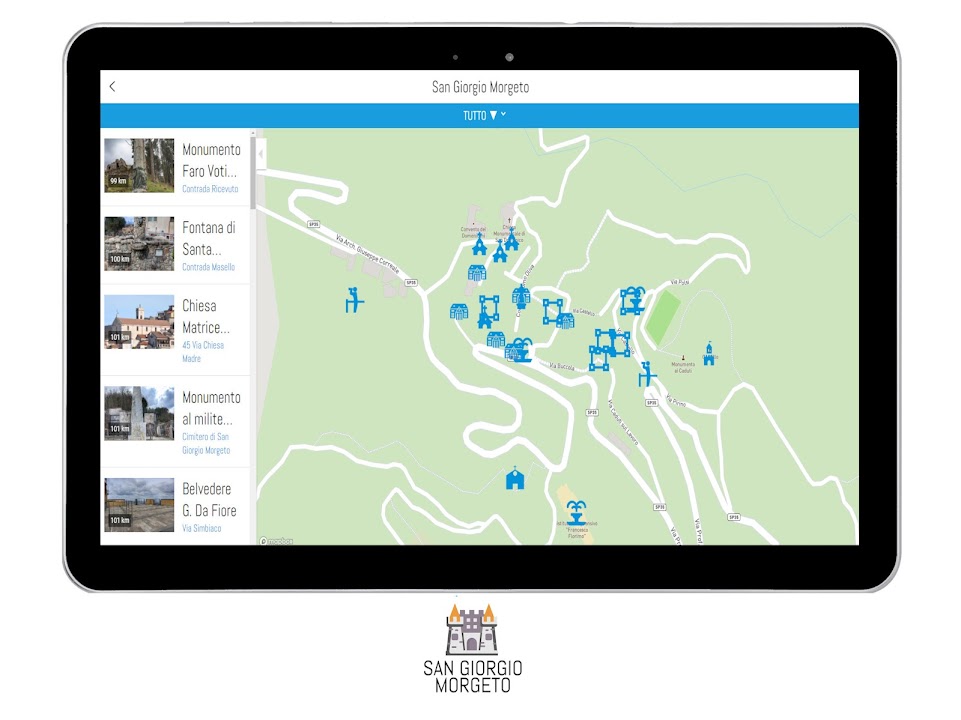Select the chapel marker south of town
This screenshot has width=961, height=720.
515,478
